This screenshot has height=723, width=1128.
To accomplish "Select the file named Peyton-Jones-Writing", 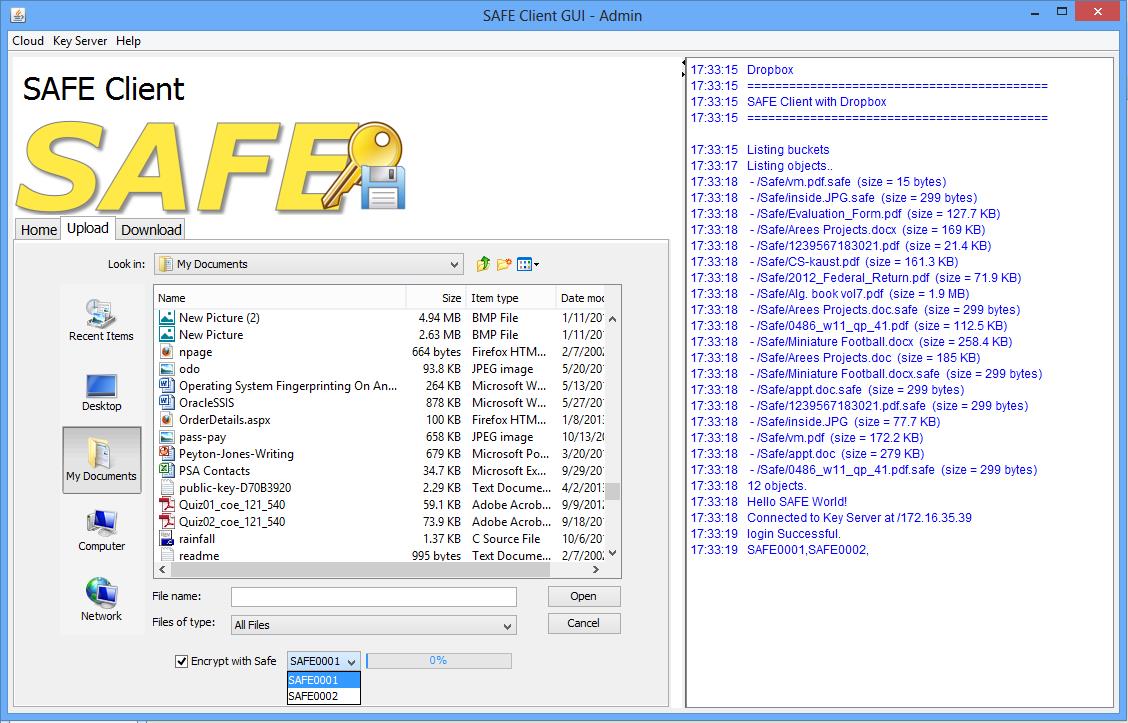I will tap(236, 454).
